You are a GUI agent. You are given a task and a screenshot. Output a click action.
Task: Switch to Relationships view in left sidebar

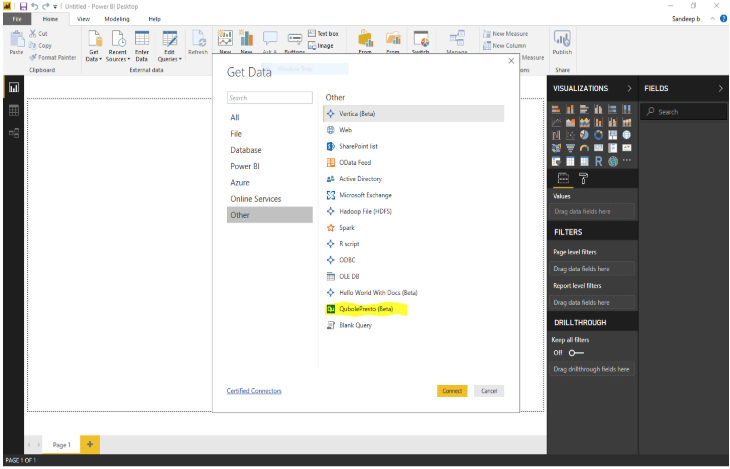coord(14,133)
